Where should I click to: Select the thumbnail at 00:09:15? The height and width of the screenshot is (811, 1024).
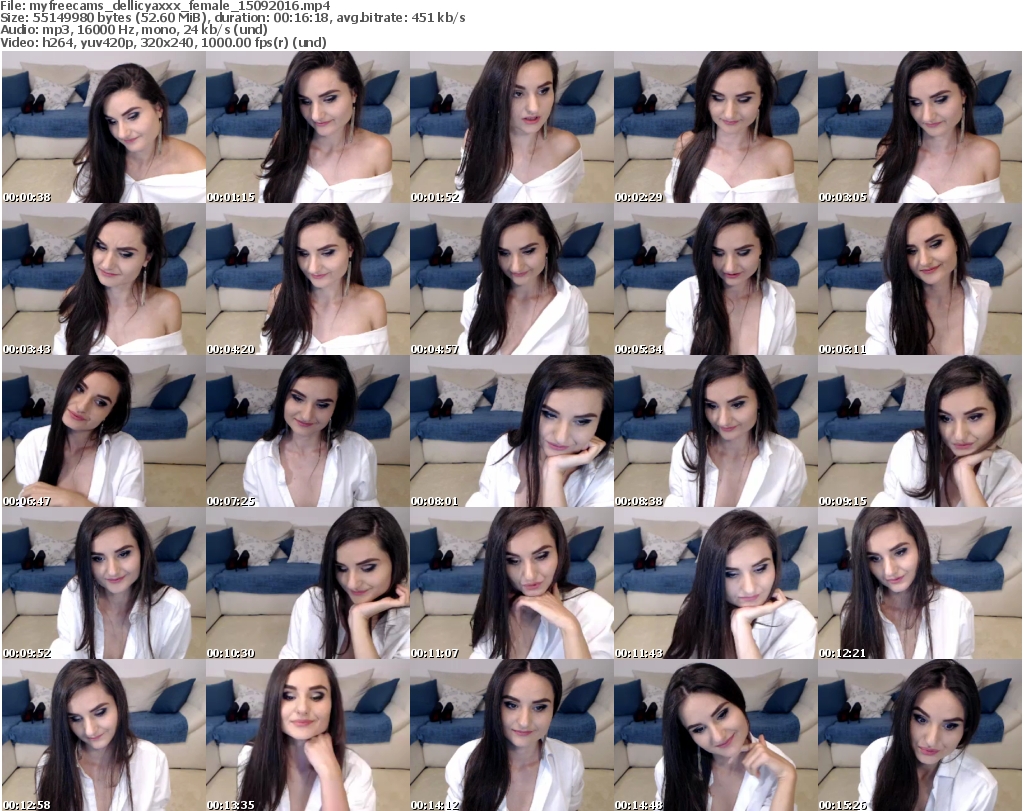coord(919,431)
